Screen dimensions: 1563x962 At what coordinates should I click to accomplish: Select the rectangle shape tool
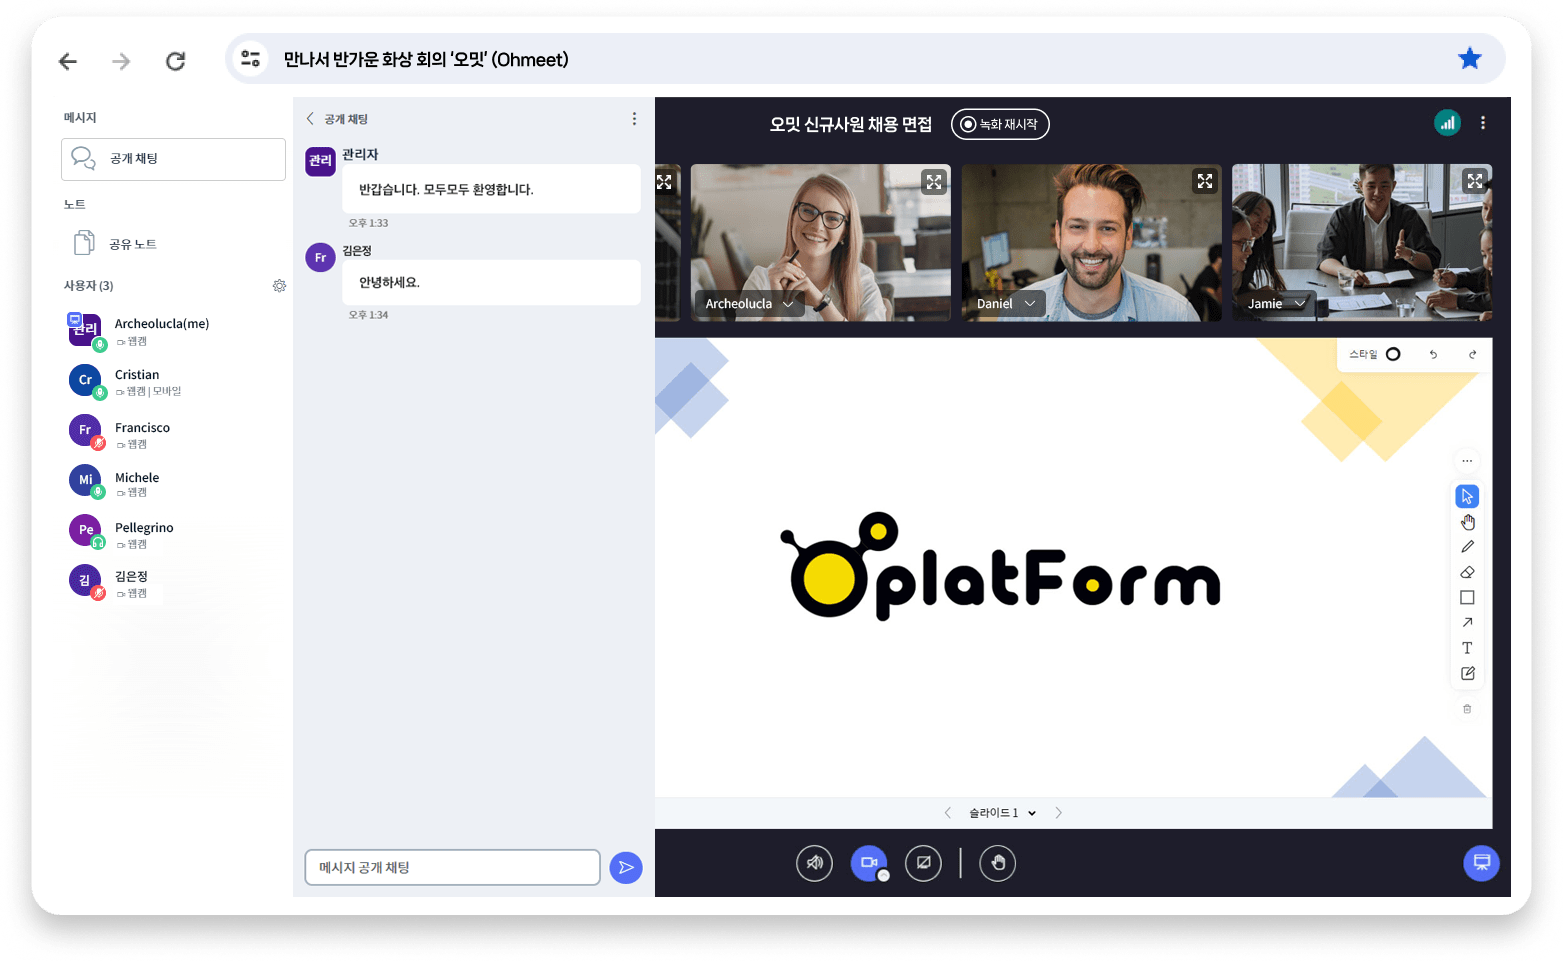[x=1467, y=597]
